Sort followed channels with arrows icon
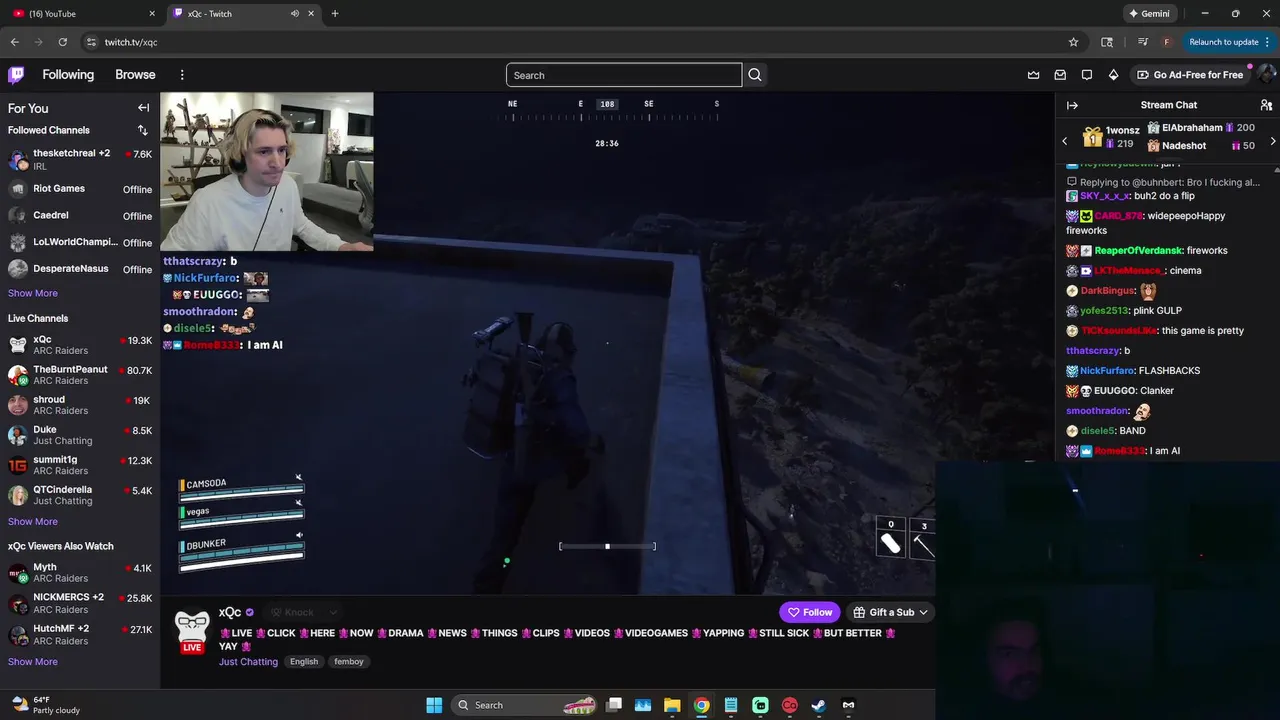The height and width of the screenshot is (720, 1280). pyautogui.click(x=142, y=130)
